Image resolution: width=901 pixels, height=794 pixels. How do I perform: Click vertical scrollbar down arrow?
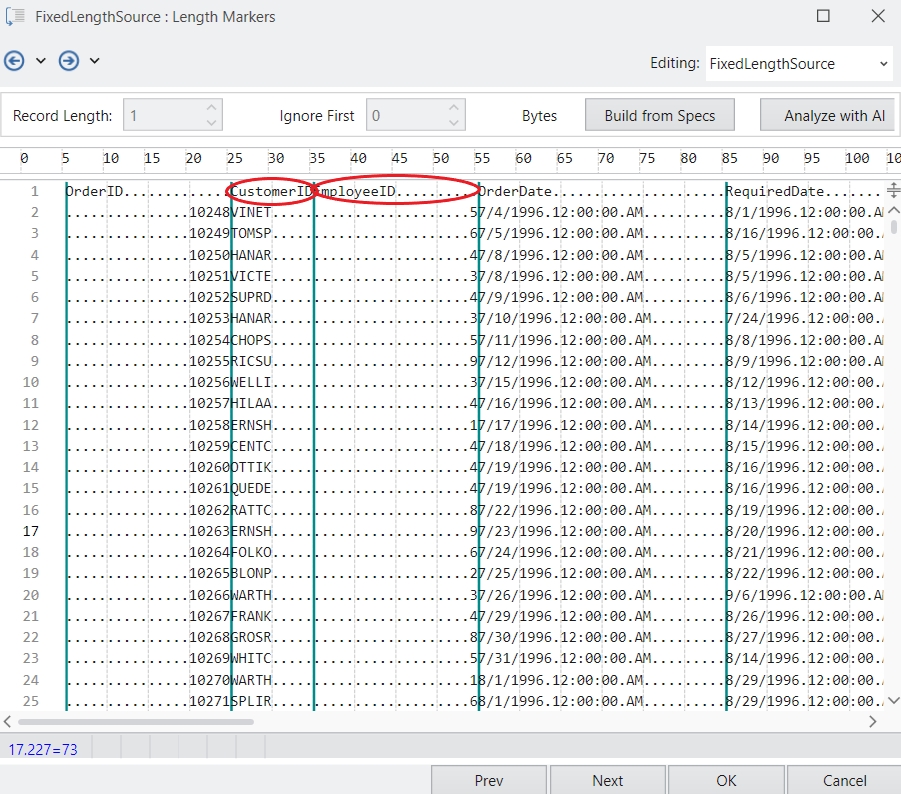893,700
